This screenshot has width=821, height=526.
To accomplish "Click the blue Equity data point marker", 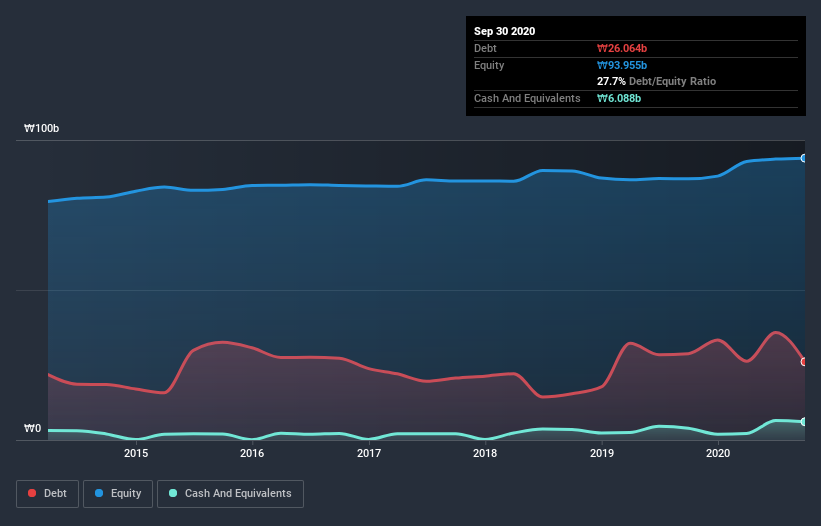I will 804,158.
